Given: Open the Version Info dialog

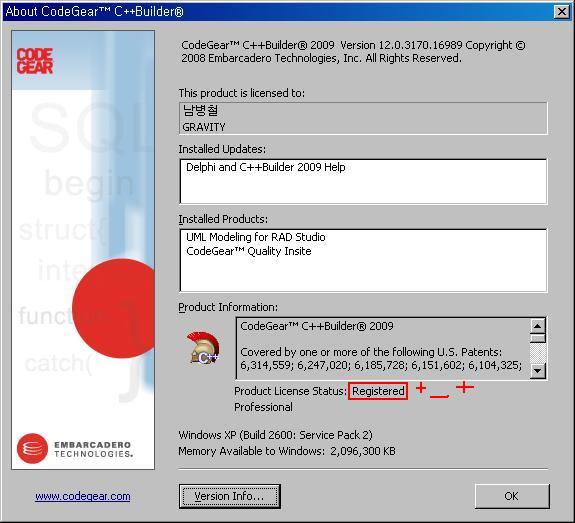Looking at the screenshot, I should point(230,496).
